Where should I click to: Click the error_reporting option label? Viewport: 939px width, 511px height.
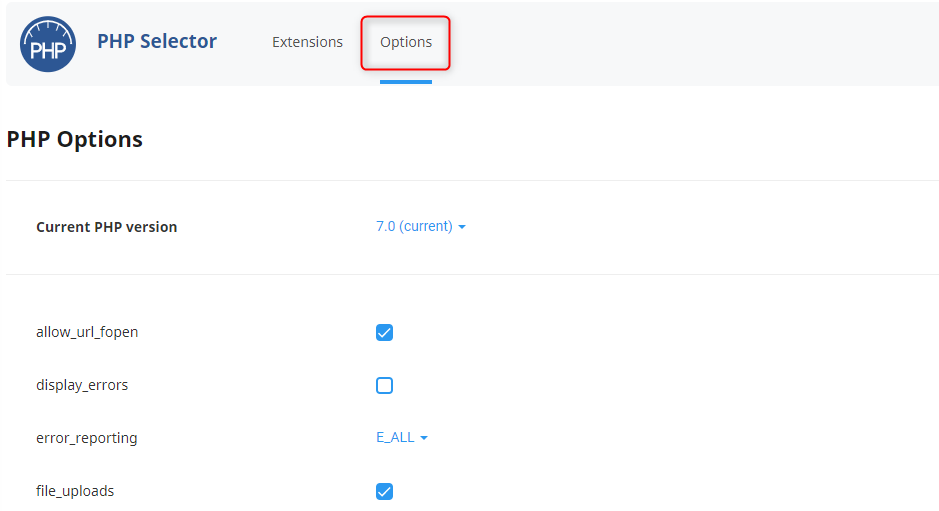pyautogui.click(x=87, y=438)
